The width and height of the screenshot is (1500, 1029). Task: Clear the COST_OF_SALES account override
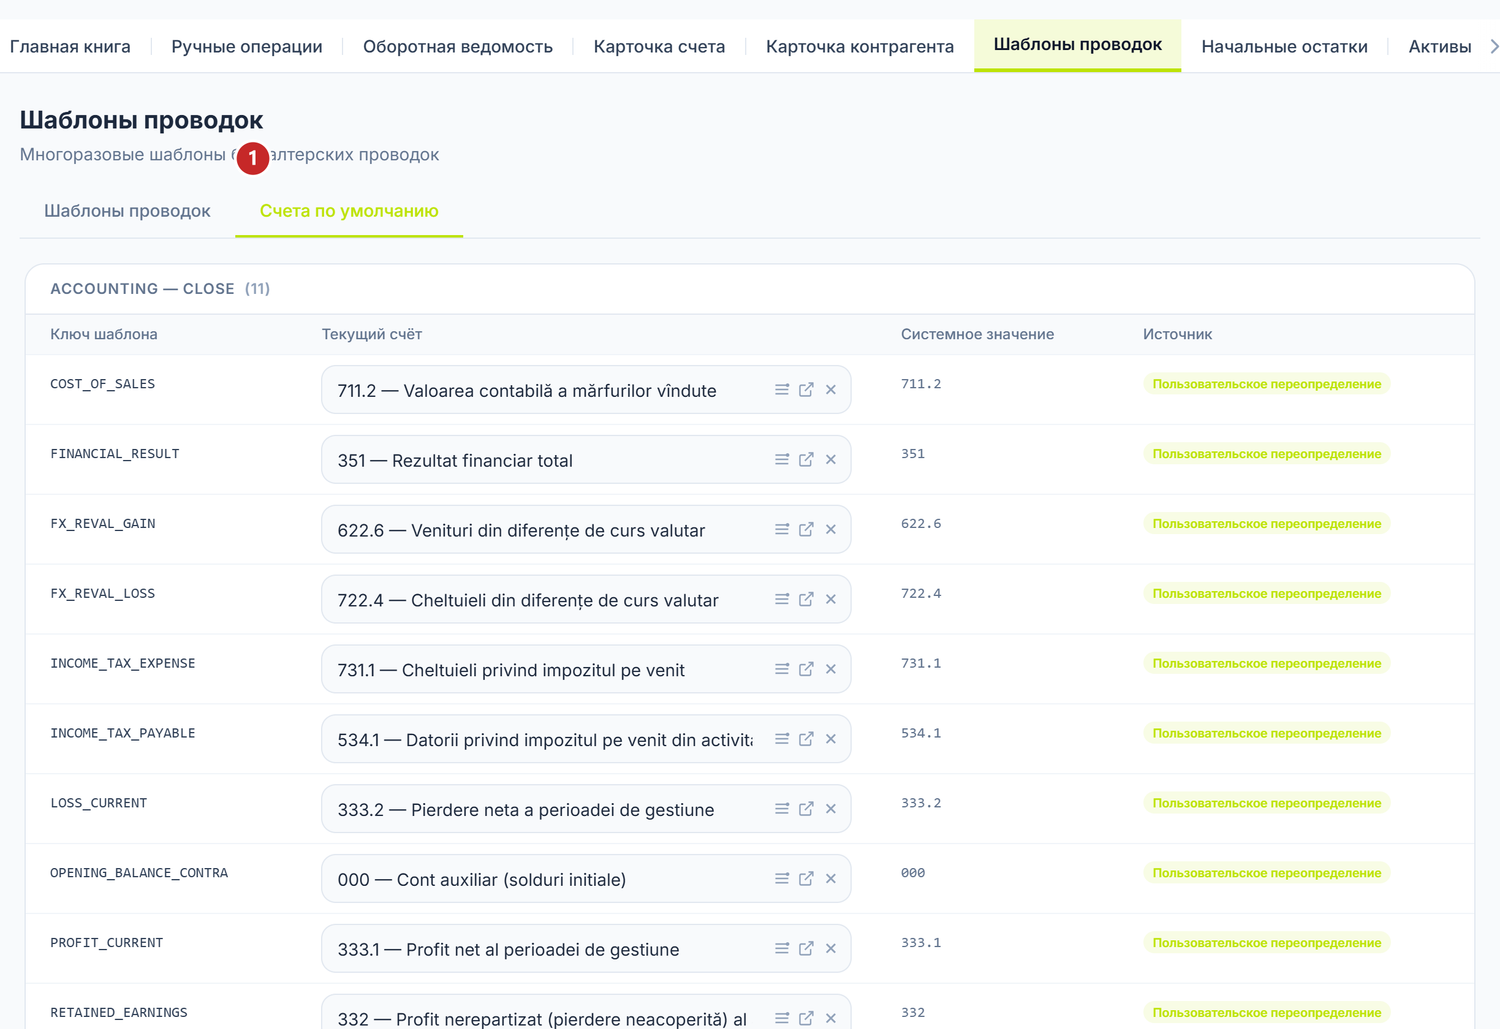click(831, 390)
